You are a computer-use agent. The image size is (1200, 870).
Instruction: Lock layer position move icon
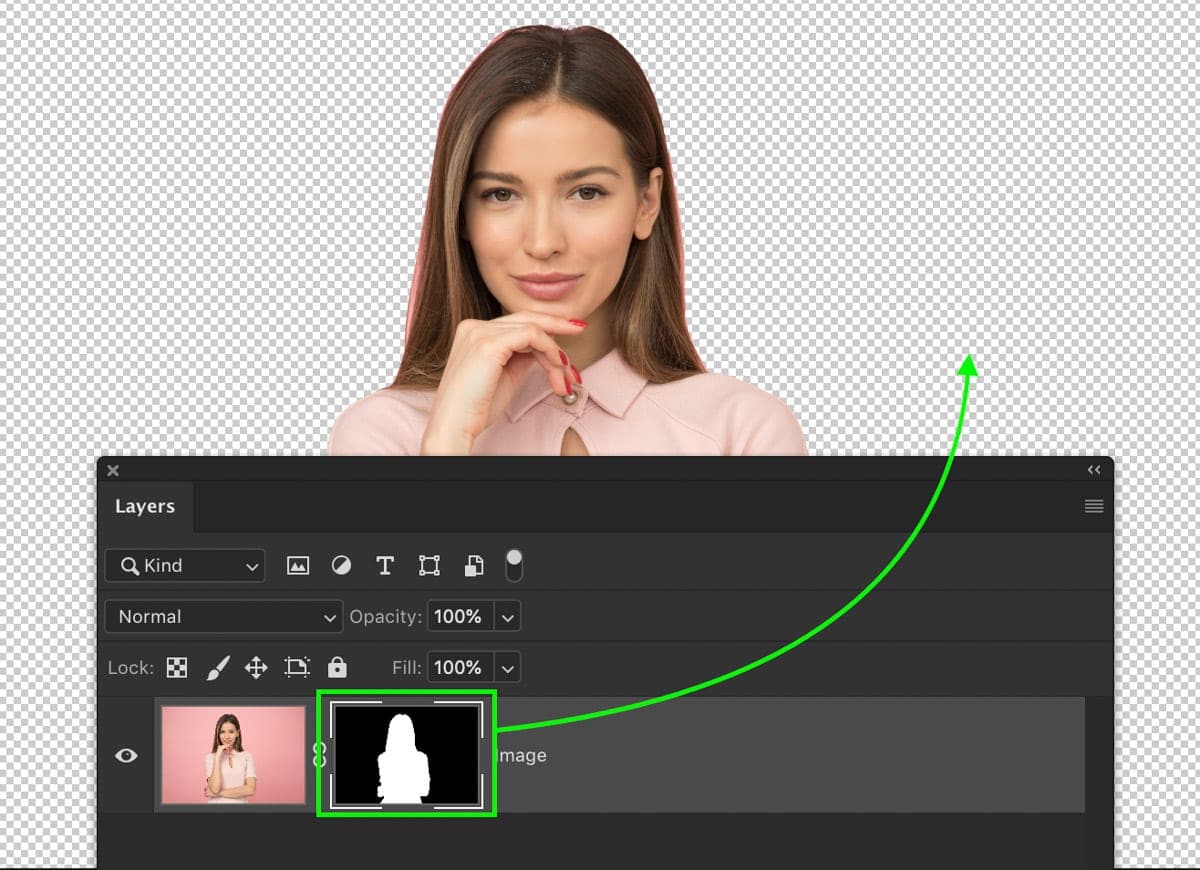[256, 668]
